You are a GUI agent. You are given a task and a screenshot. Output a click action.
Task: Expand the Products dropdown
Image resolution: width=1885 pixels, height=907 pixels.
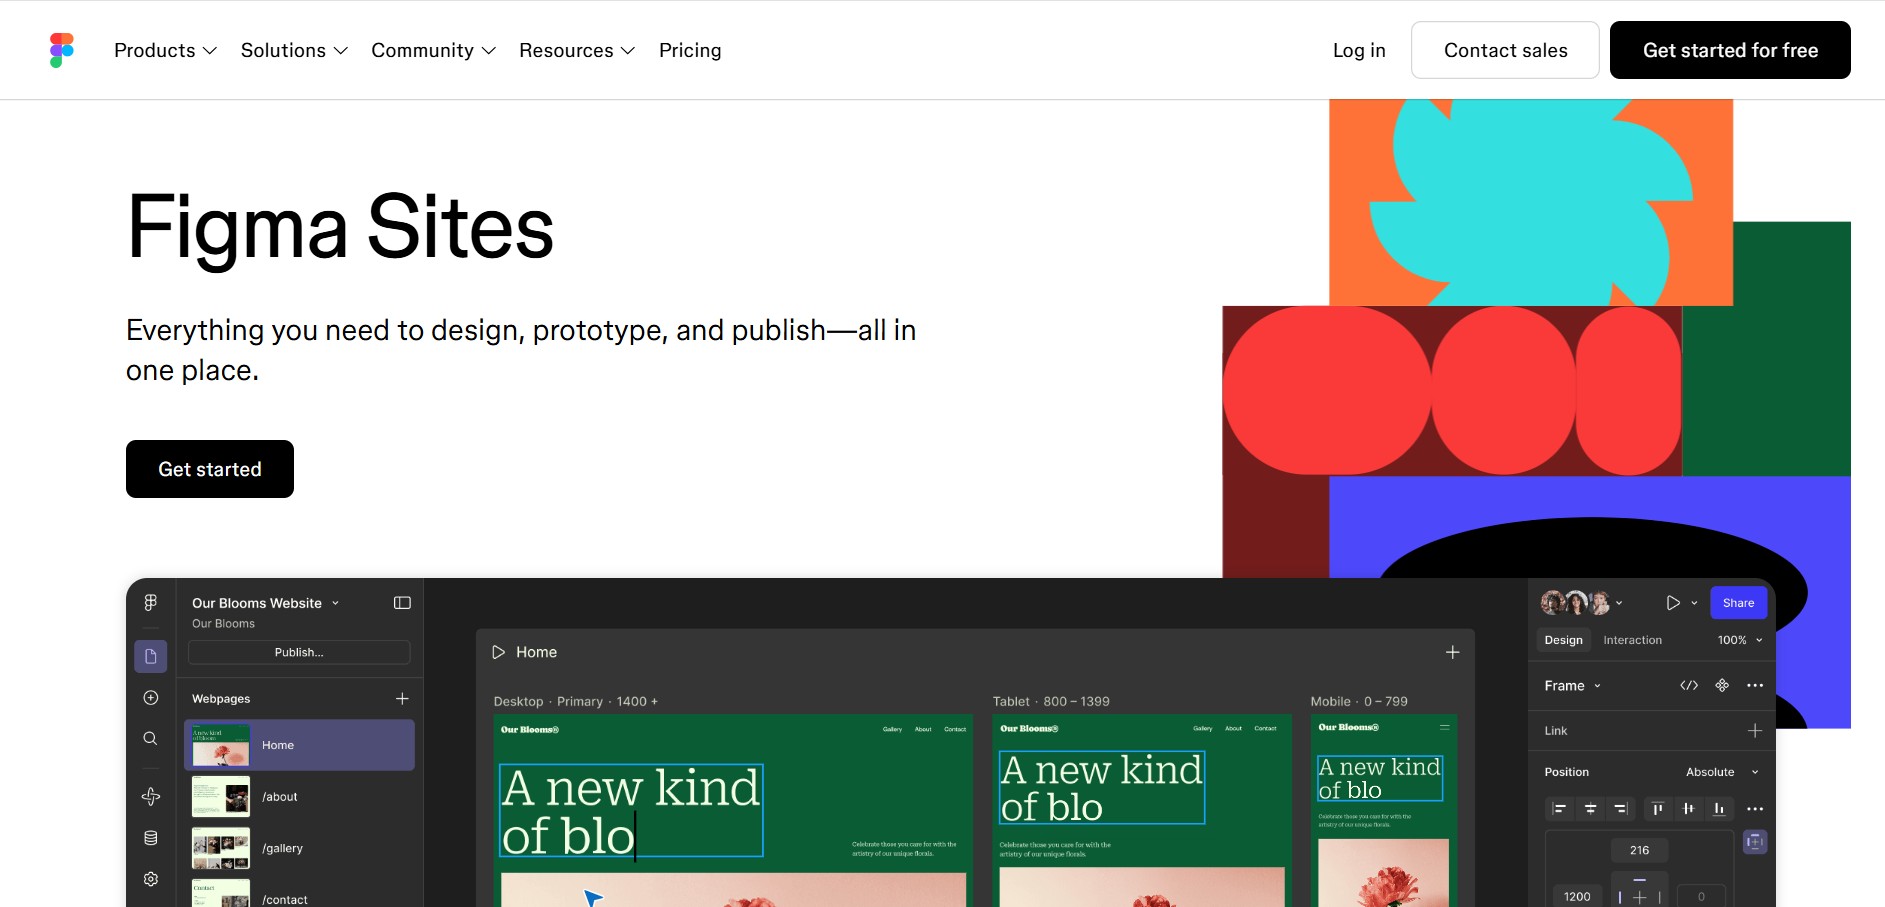coord(165,50)
